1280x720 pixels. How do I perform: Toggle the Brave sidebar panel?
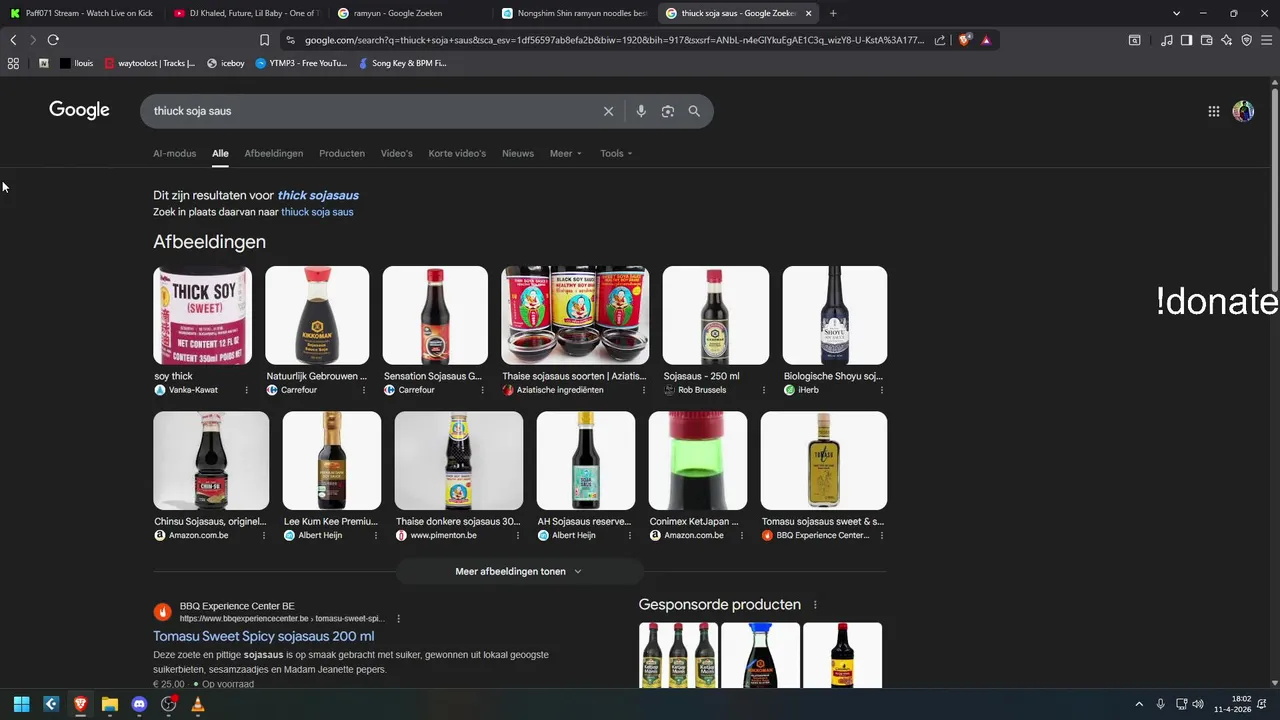(1186, 40)
